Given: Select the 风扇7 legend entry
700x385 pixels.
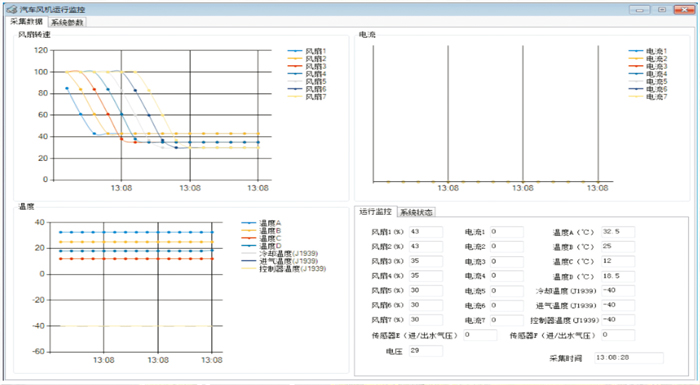Looking at the screenshot, I should click(307, 96).
